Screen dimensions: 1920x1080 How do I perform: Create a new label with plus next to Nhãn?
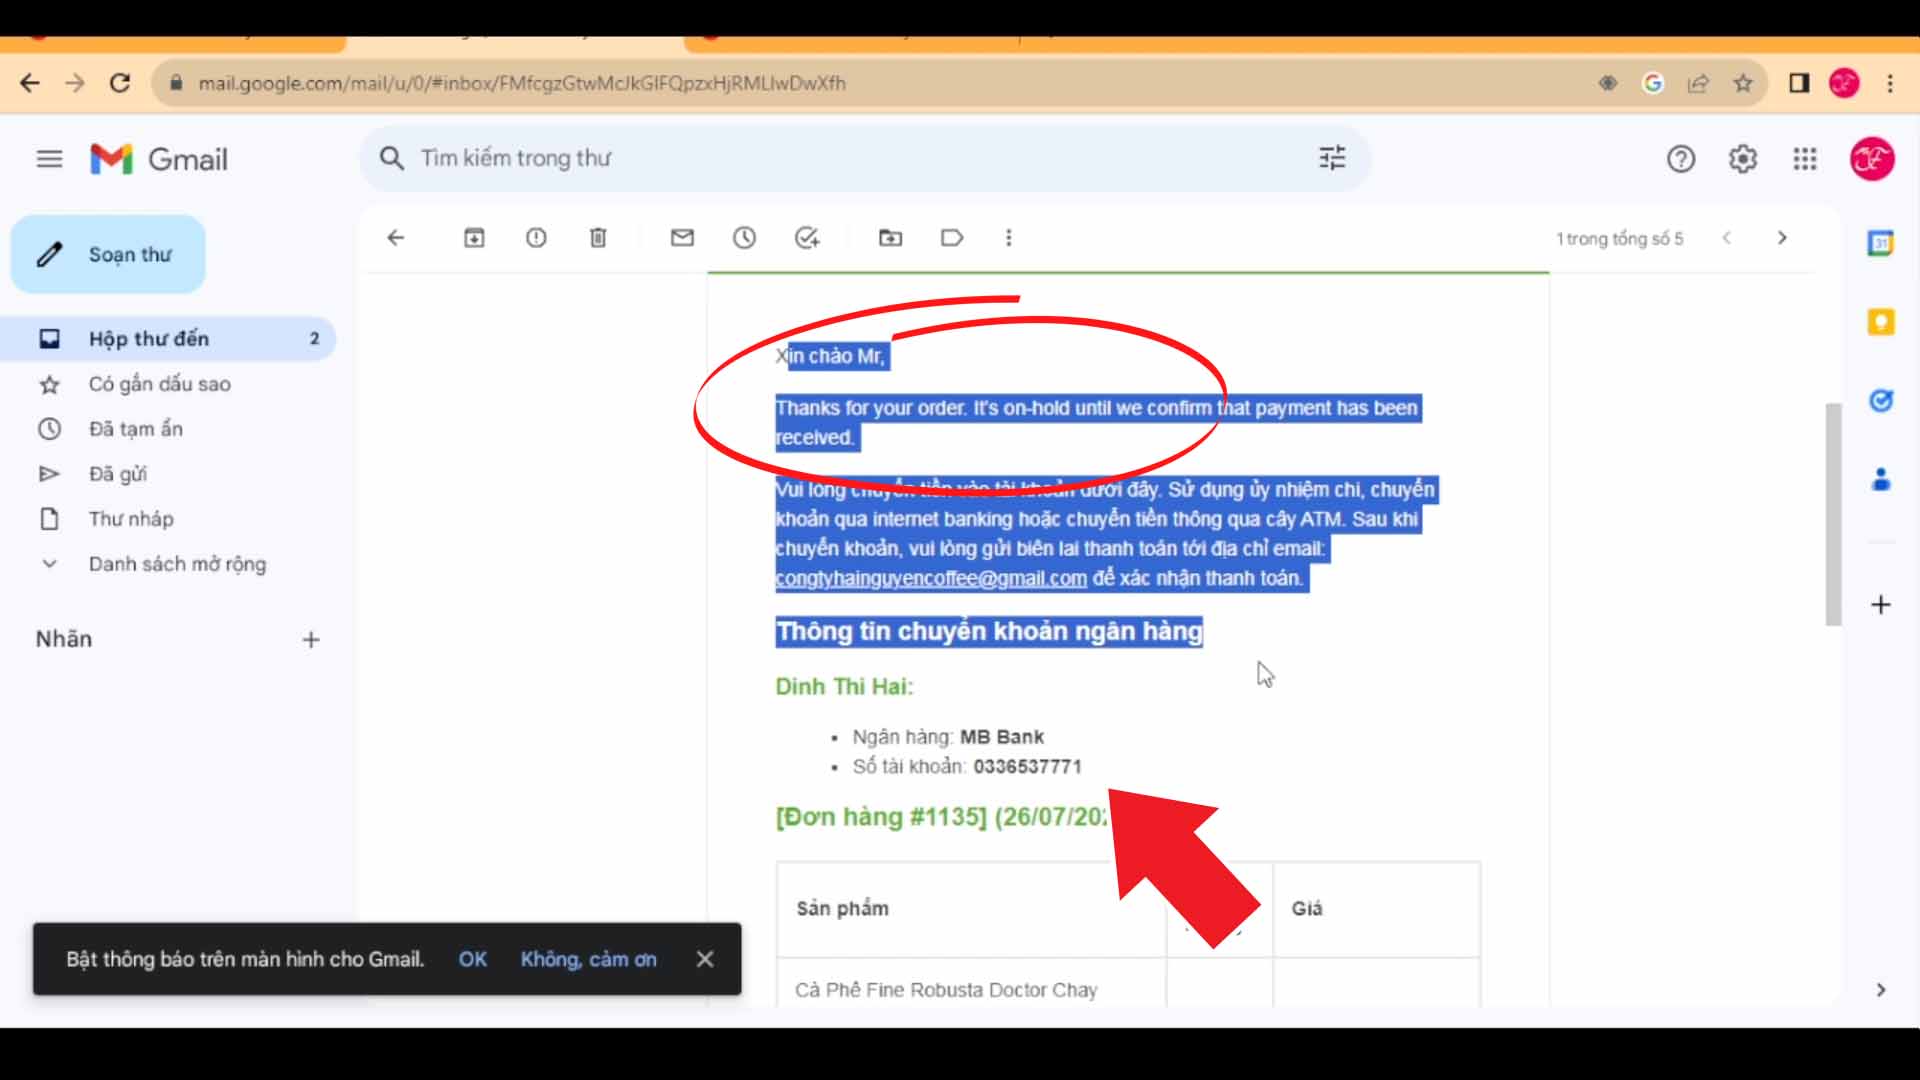(x=311, y=640)
